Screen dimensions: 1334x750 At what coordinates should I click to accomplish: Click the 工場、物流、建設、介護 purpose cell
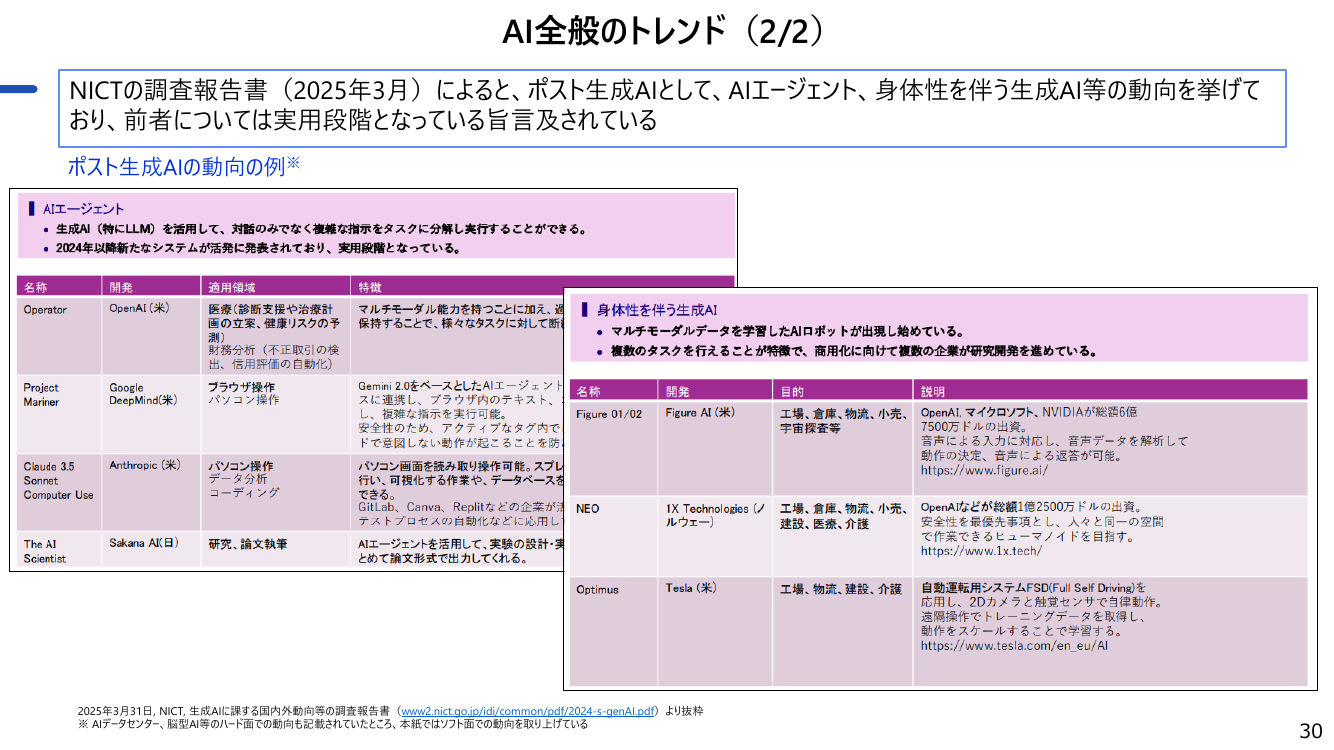point(842,631)
